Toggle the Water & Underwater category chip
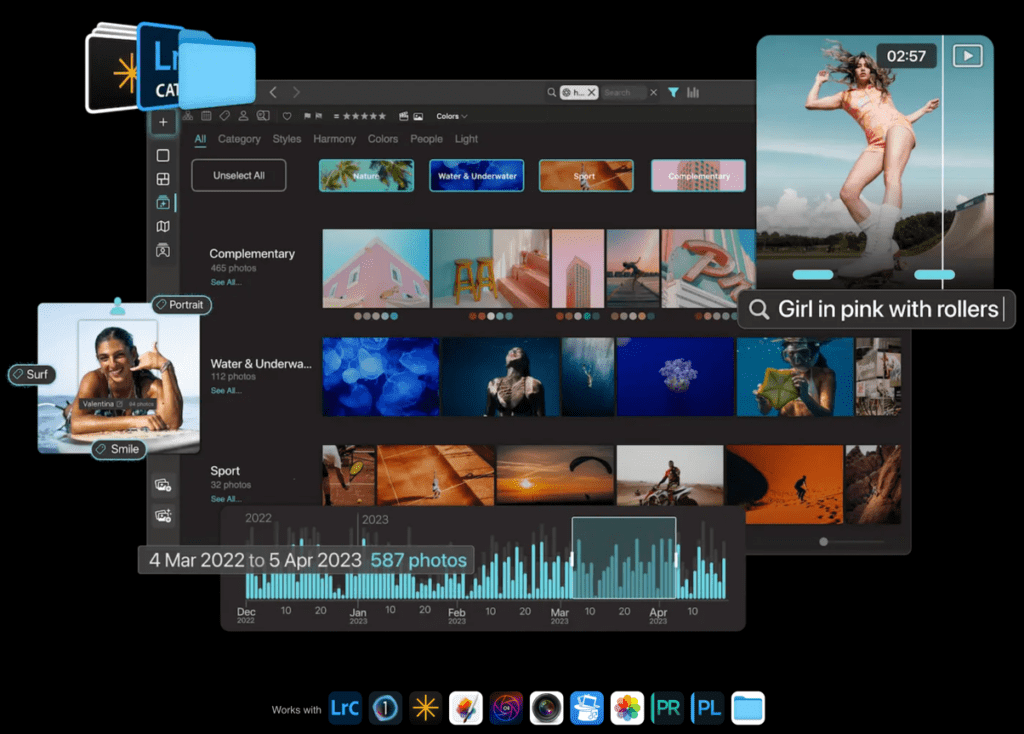Screen dimensions: 1024x734 (x=477, y=175)
